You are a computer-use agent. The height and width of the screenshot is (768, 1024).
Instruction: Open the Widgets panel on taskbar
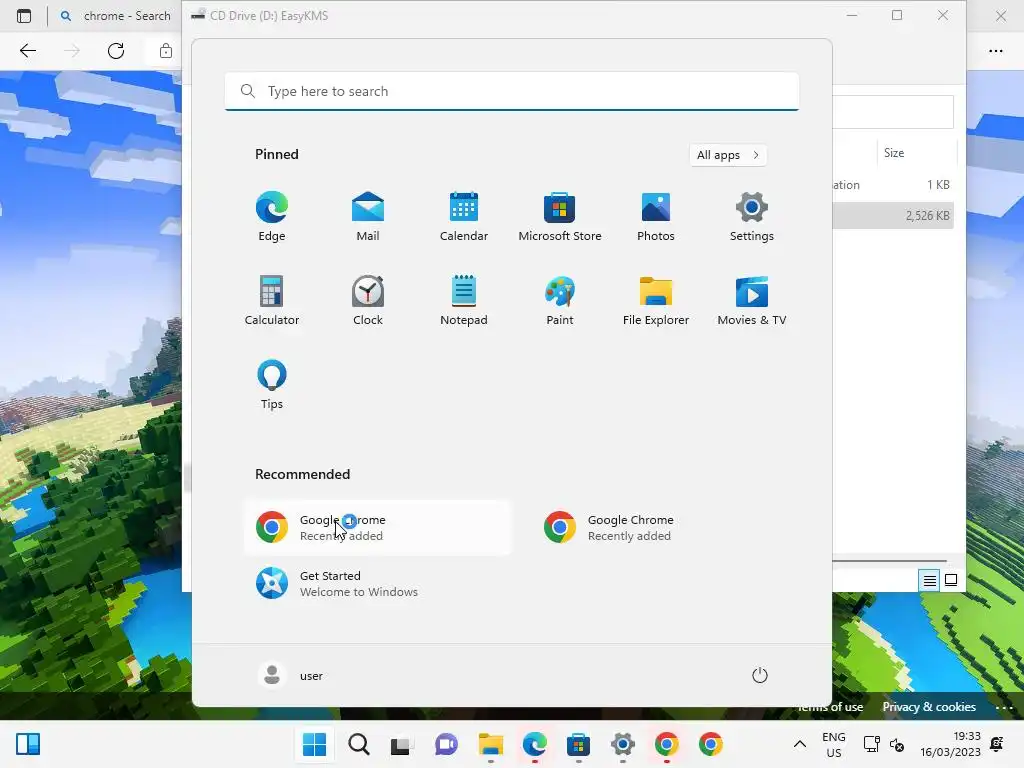(28, 744)
